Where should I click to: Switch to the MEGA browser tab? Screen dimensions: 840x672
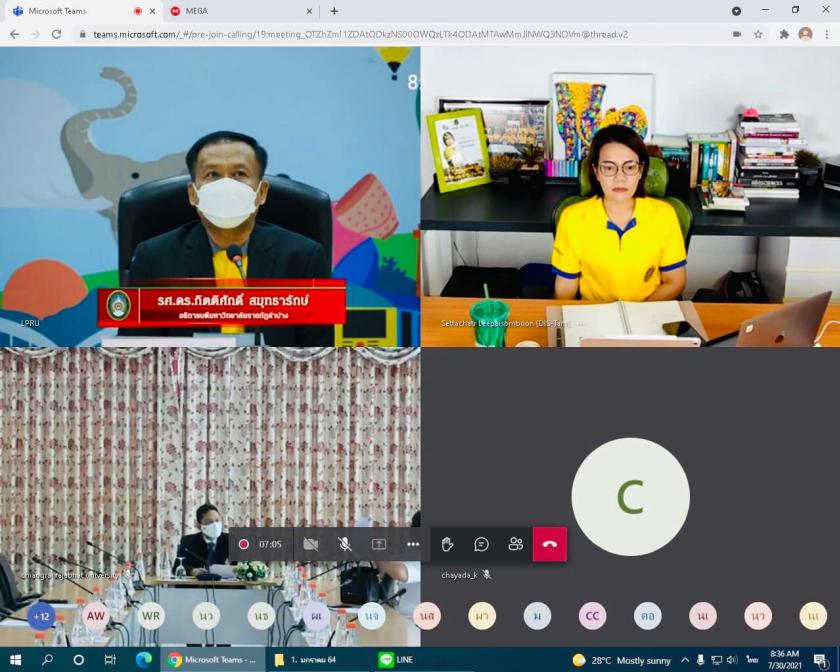pyautogui.click(x=242, y=11)
